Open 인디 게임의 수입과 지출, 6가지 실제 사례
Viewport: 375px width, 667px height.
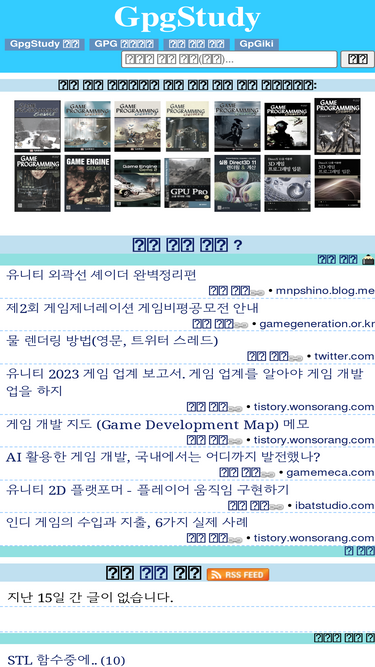click(x=127, y=522)
